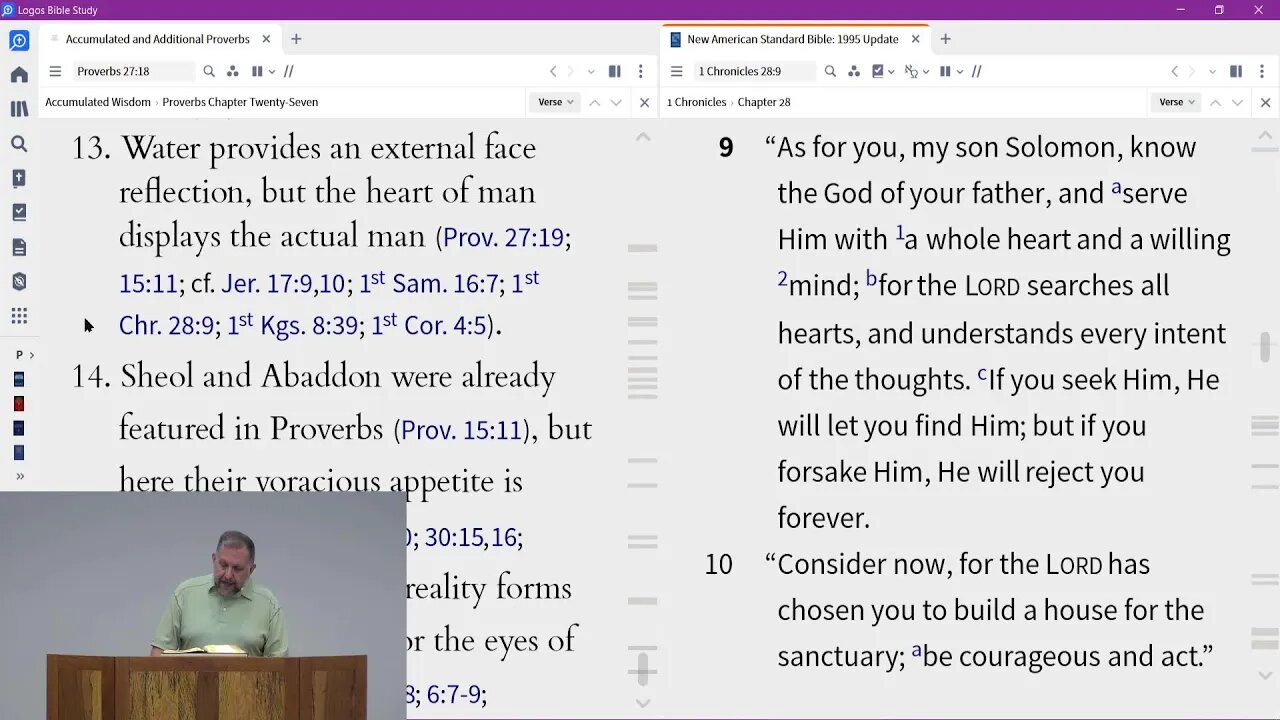This screenshot has width=1280, height=720.
Task: Click visual filters icon in NASB panel
Action: coord(854,71)
